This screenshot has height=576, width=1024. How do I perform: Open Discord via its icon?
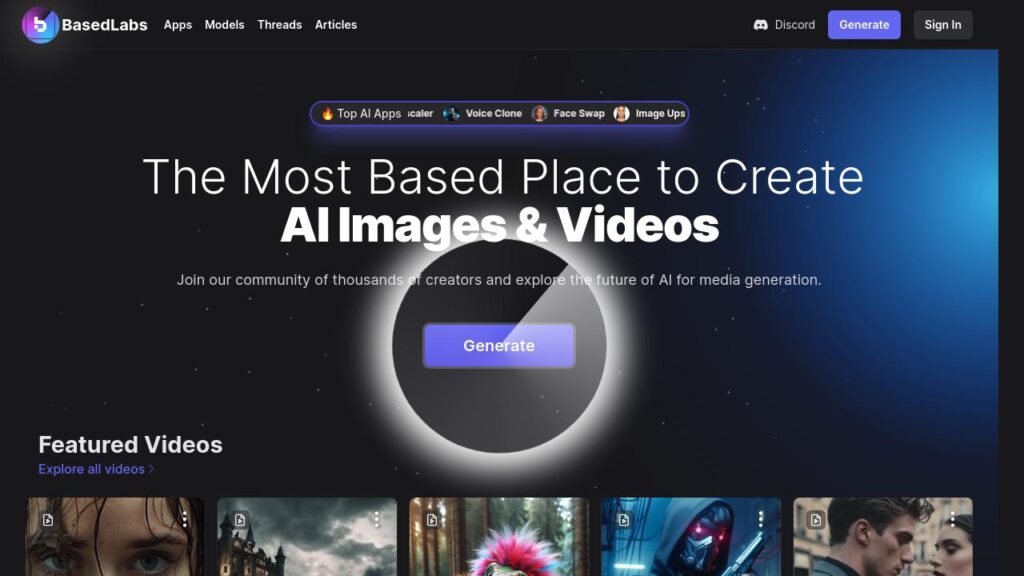[x=761, y=25]
